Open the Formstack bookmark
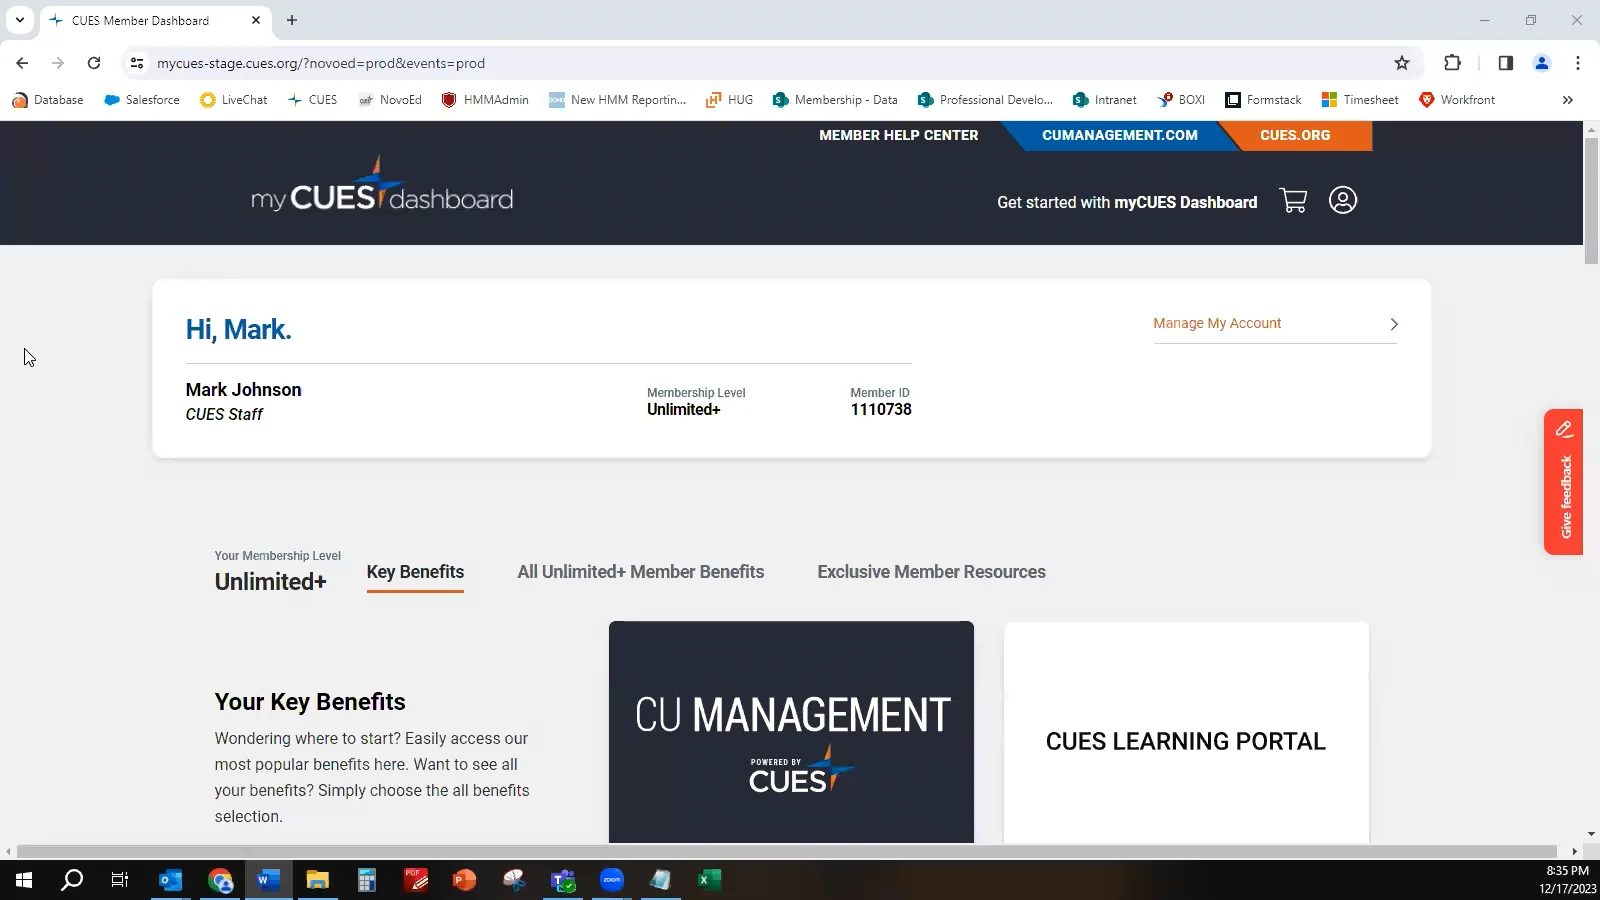The height and width of the screenshot is (900, 1600). [1263, 99]
